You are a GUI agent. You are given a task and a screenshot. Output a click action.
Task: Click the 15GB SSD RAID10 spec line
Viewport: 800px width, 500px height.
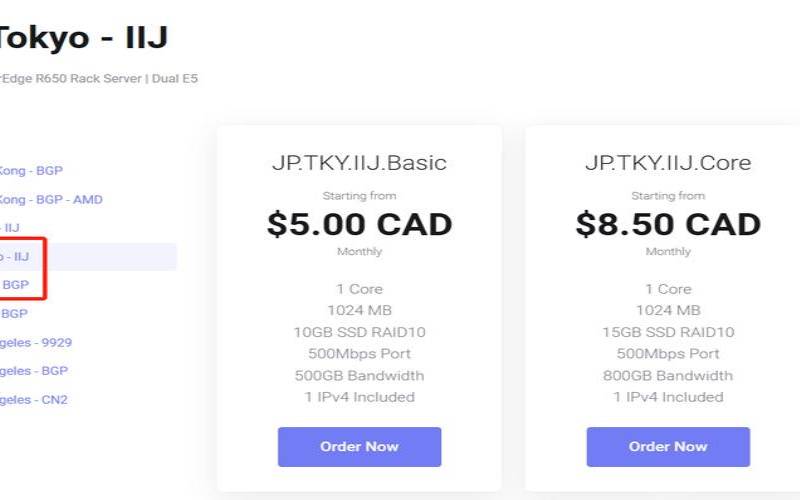pos(667,332)
